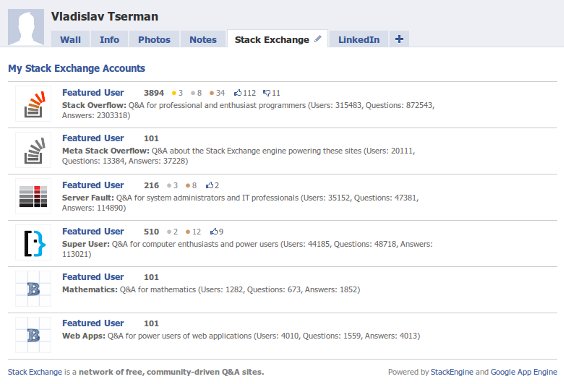Click the reputation score 3894
The width and height of the screenshot is (564, 384).
tap(154, 93)
